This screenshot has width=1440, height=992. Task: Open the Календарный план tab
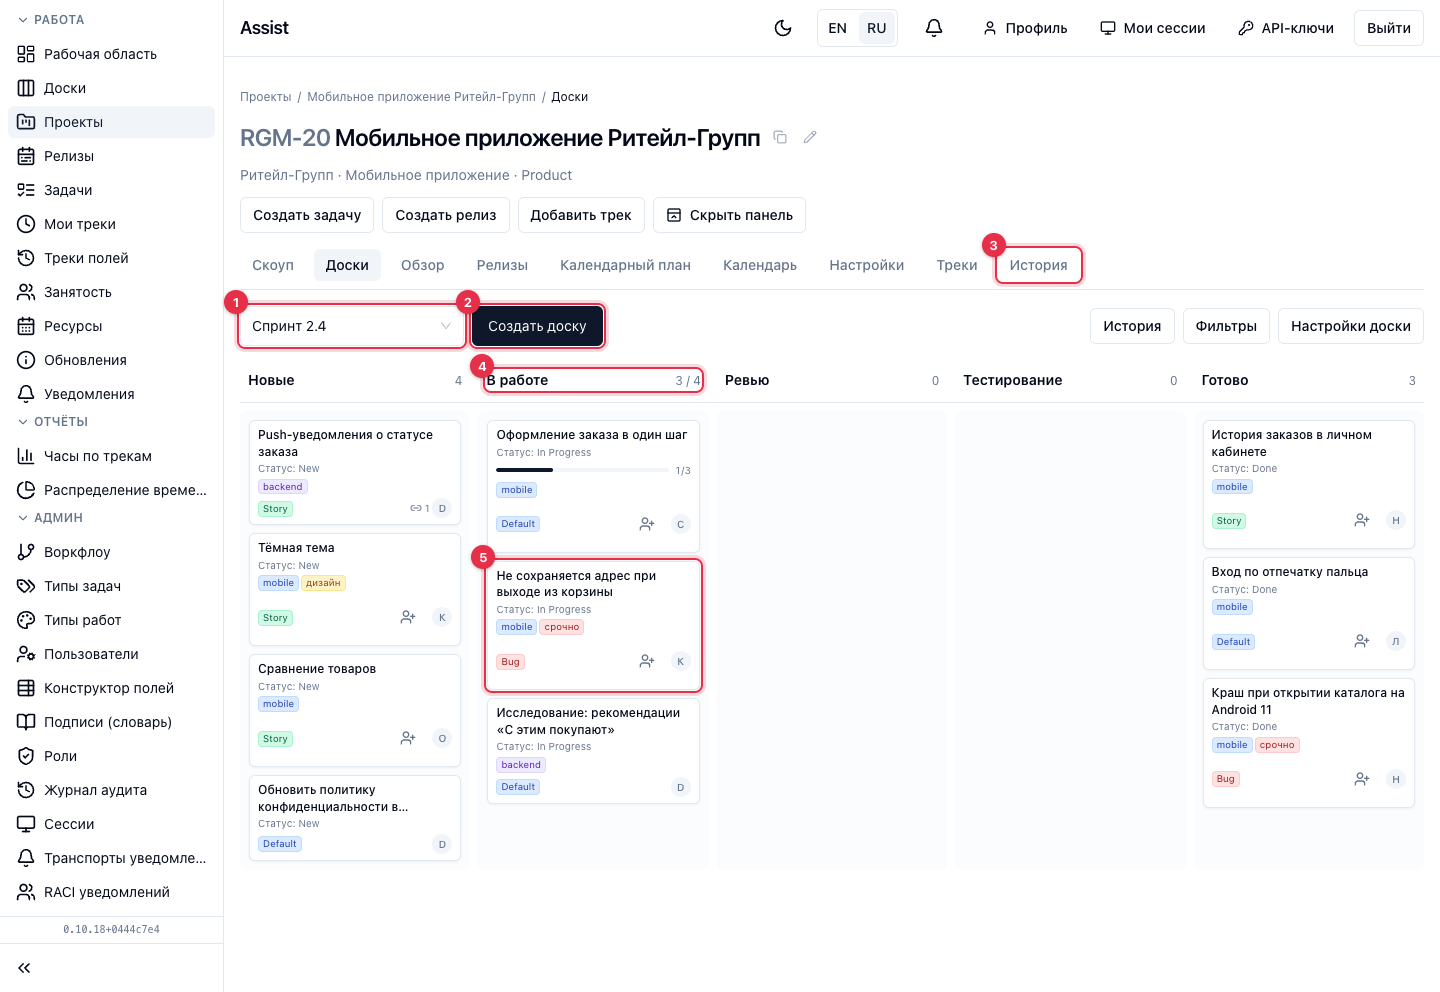[x=625, y=265]
